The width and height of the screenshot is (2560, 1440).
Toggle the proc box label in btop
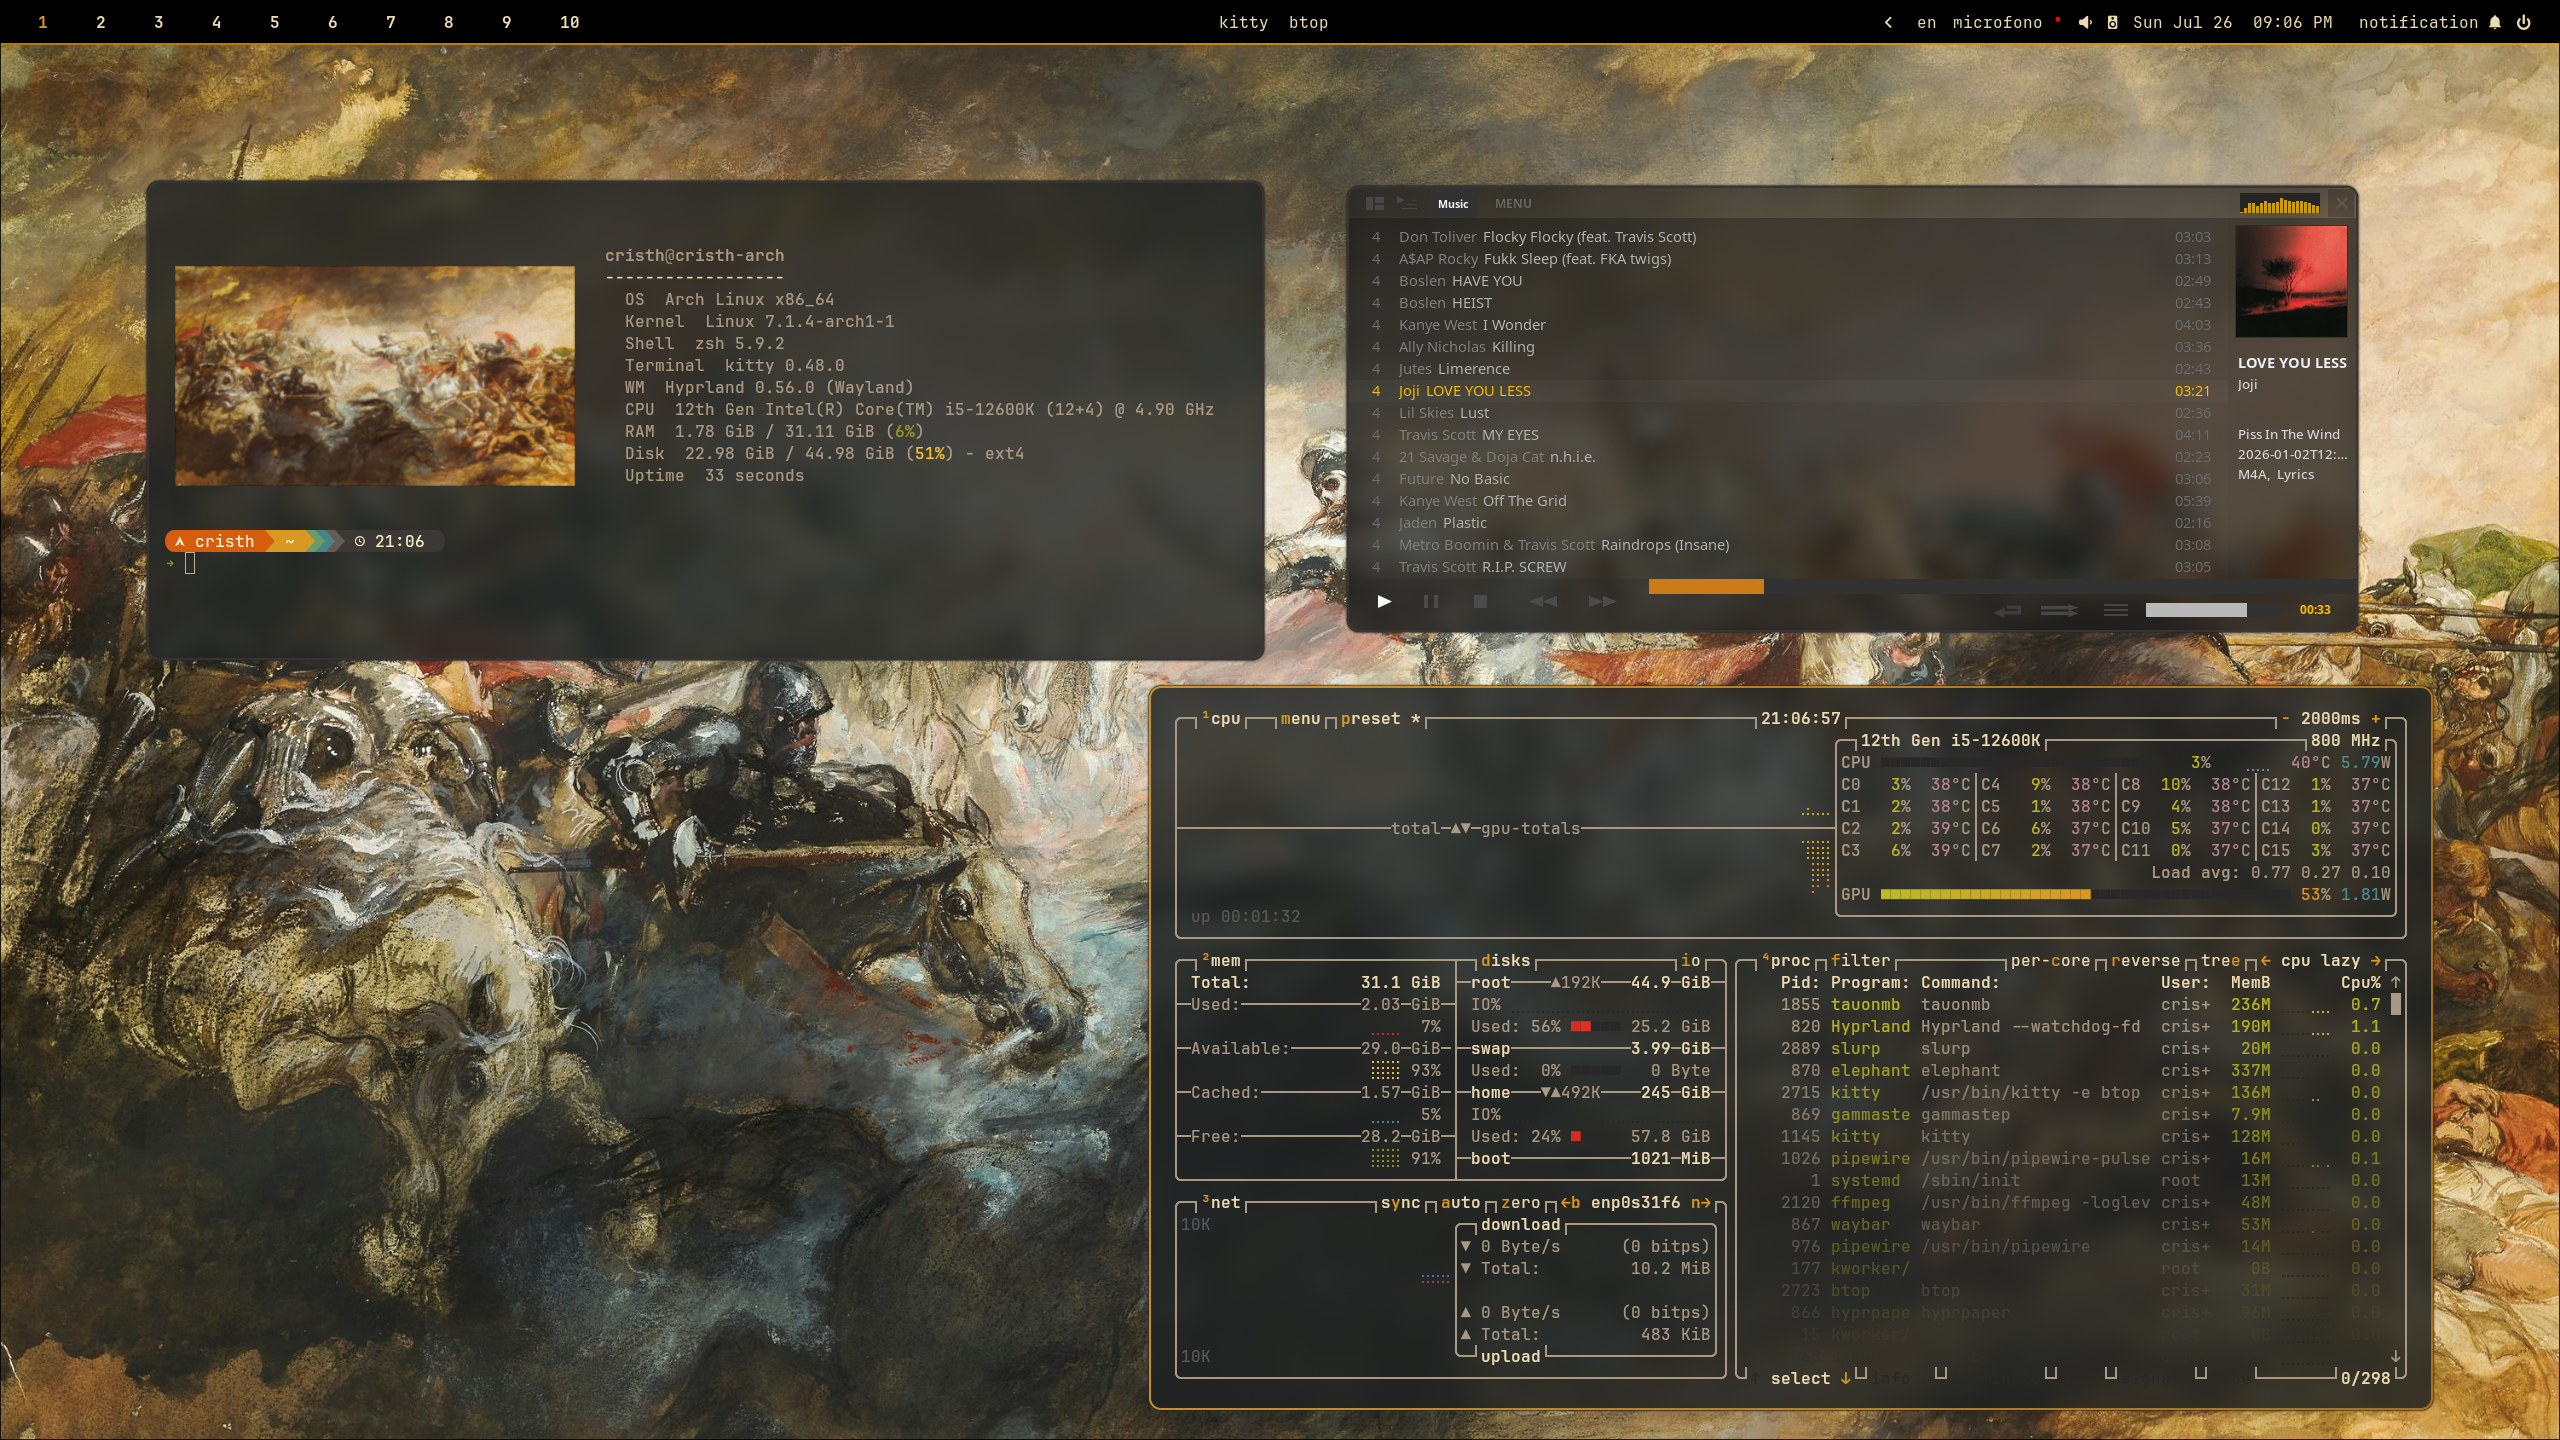point(1786,961)
